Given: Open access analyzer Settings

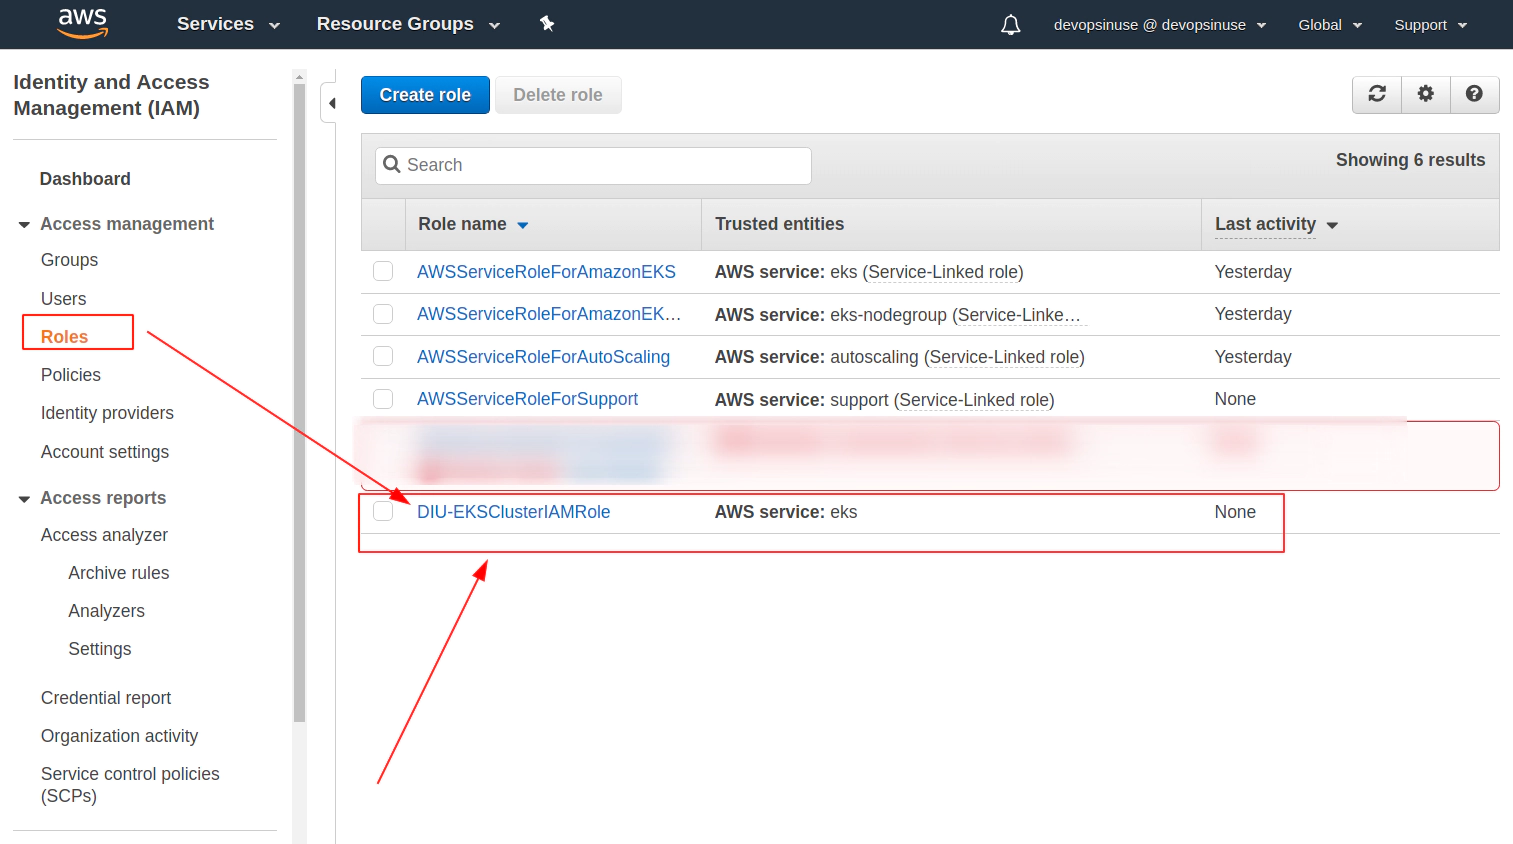Looking at the screenshot, I should [x=99, y=649].
